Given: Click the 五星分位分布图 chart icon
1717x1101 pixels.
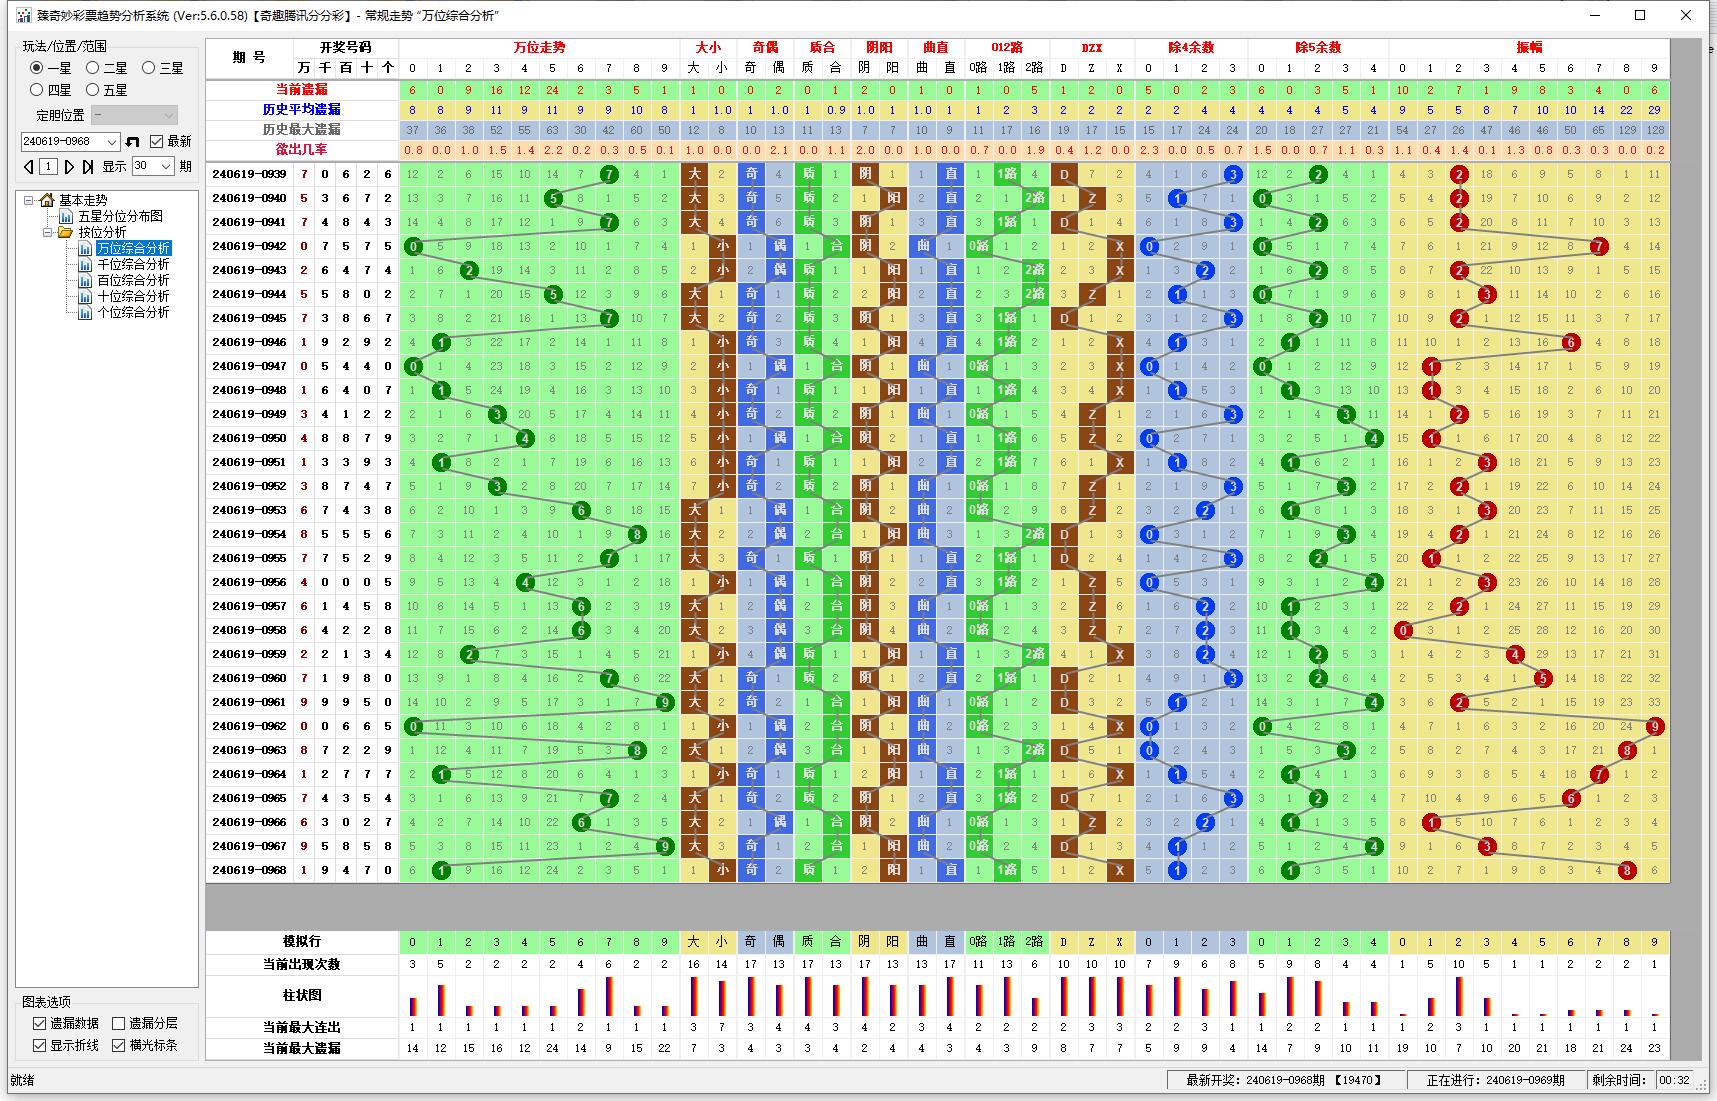Looking at the screenshot, I should pyautogui.click(x=66, y=216).
